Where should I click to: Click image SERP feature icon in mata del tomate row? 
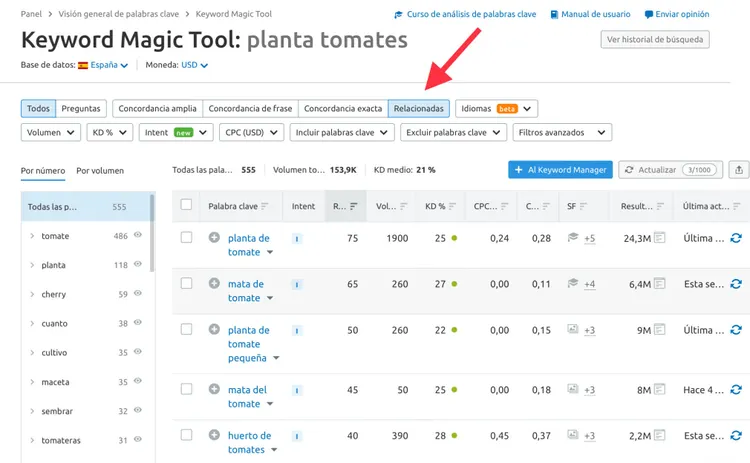(573, 389)
